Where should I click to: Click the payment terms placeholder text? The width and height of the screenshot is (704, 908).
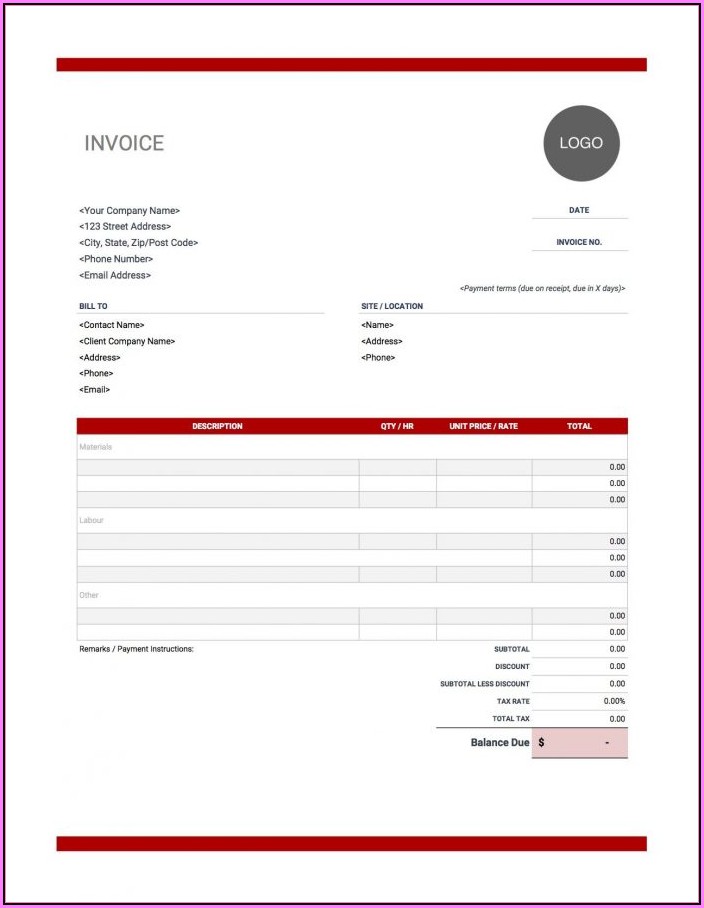tap(542, 288)
